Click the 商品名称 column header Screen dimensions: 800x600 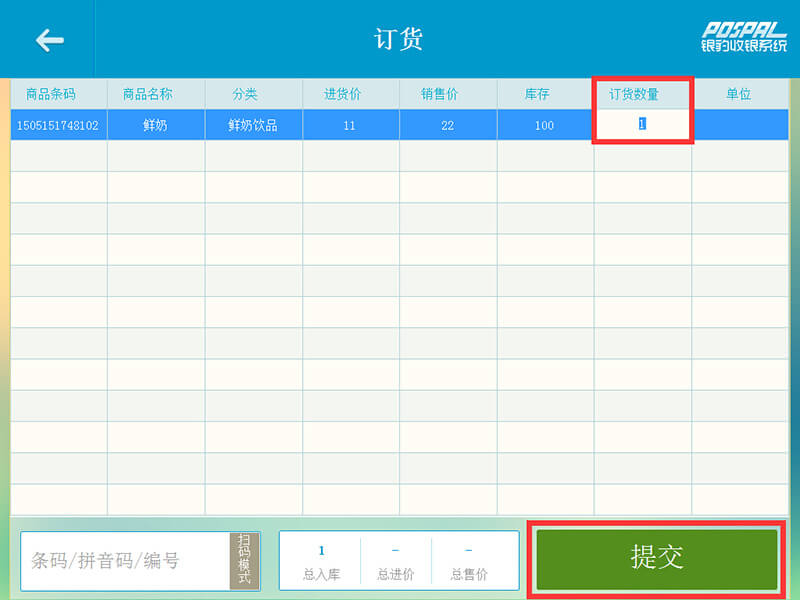point(155,94)
